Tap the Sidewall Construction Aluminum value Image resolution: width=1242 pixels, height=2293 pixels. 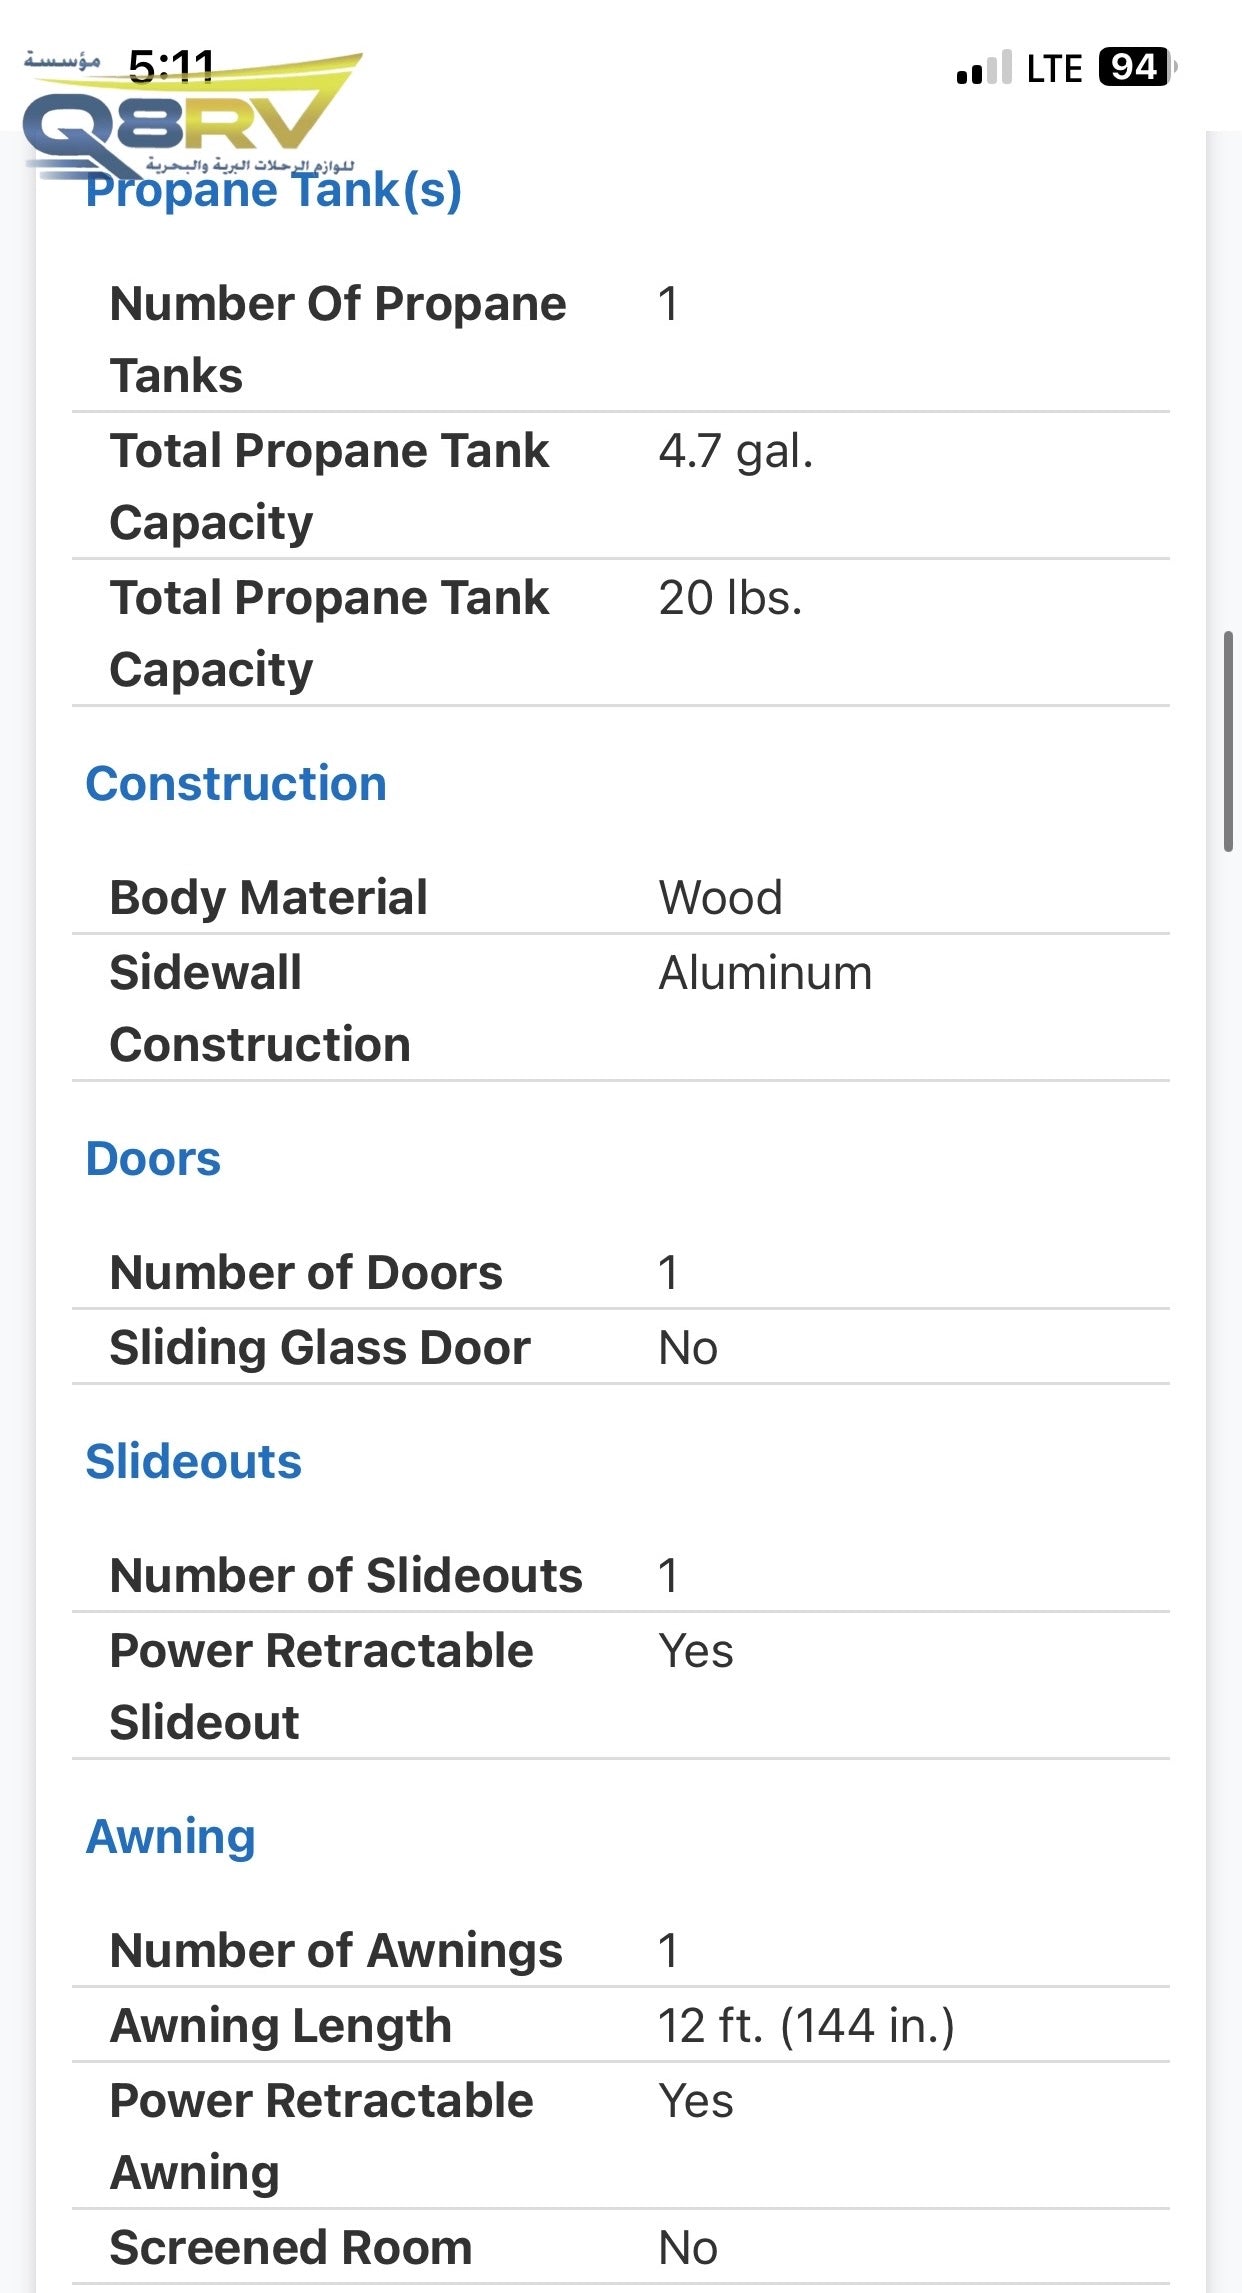[x=765, y=973]
